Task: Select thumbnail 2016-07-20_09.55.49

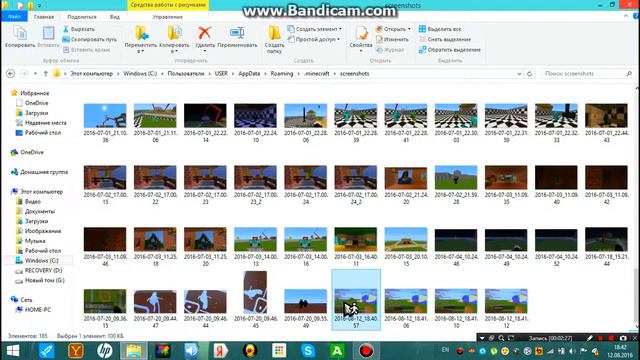Action: tap(306, 309)
